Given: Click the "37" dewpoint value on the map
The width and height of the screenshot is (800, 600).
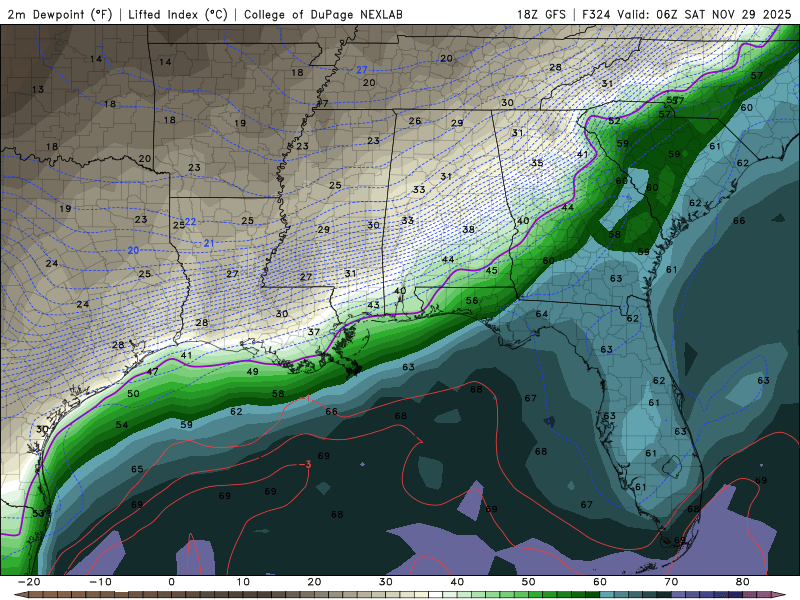Looking at the screenshot, I should [313, 332].
